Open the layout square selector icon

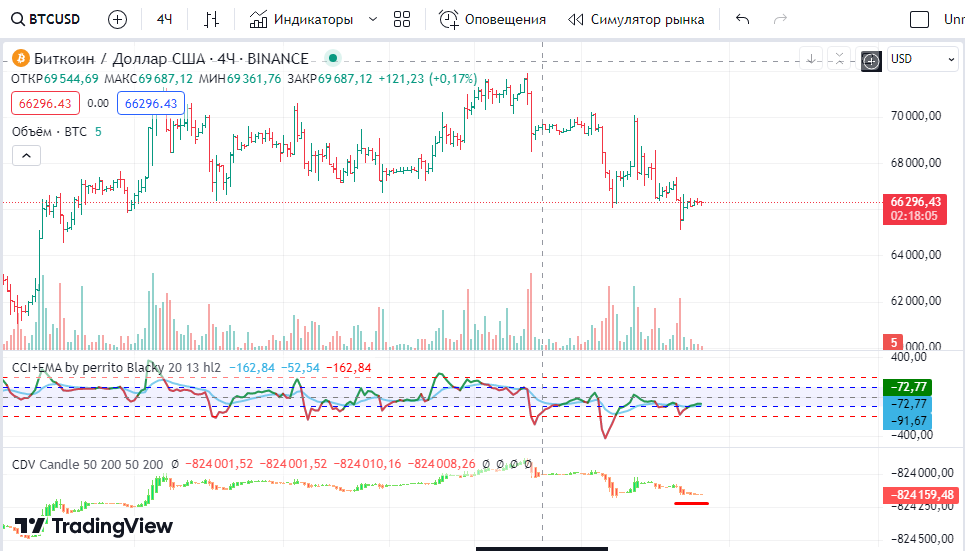[919, 20]
